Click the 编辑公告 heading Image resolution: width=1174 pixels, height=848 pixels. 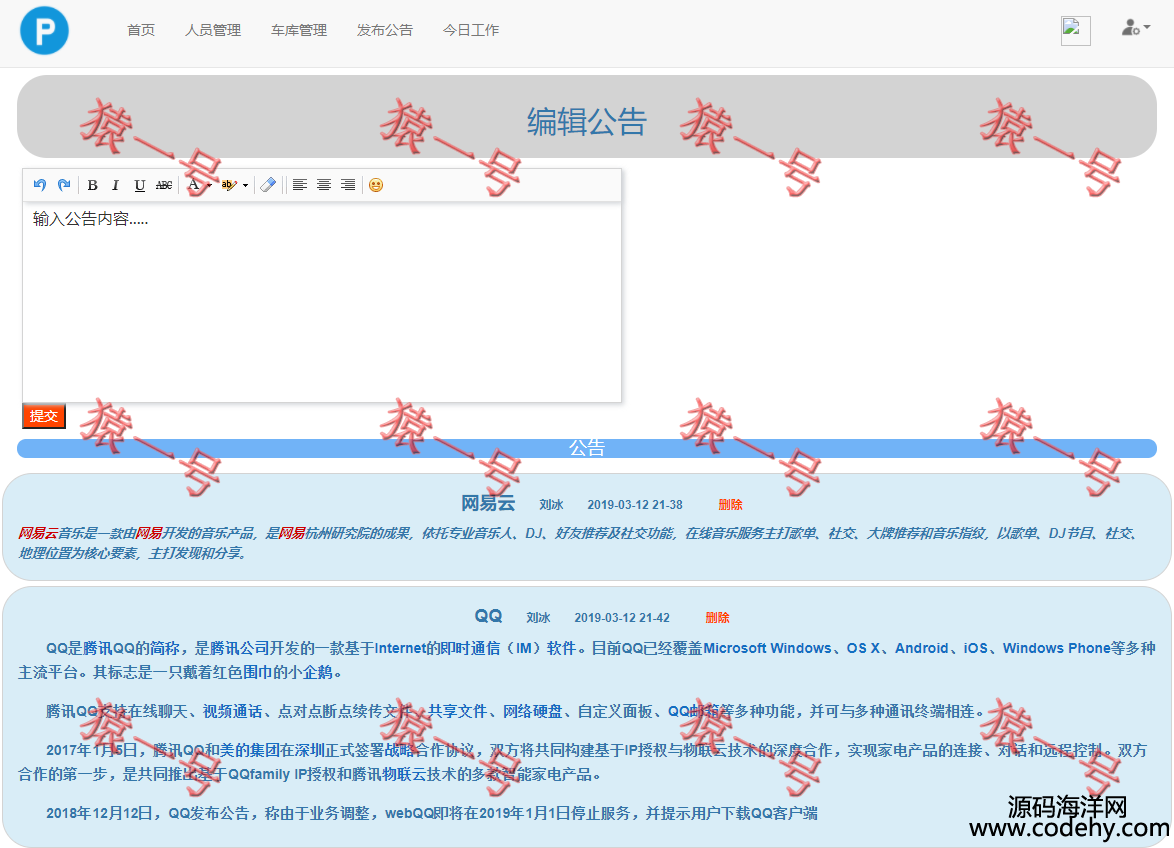[587, 121]
